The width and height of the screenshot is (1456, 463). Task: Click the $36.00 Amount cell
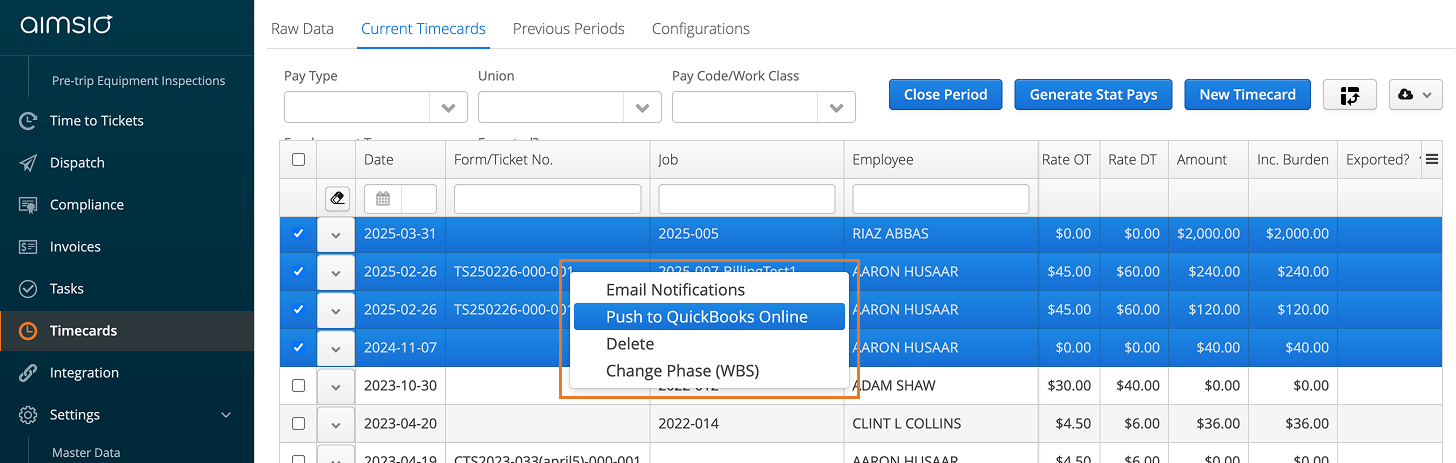coord(1208,424)
